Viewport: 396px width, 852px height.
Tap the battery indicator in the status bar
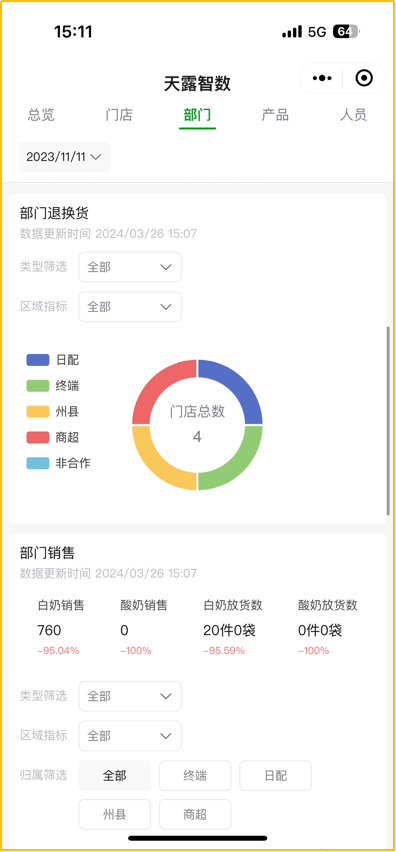pyautogui.click(x=345, y=32)
